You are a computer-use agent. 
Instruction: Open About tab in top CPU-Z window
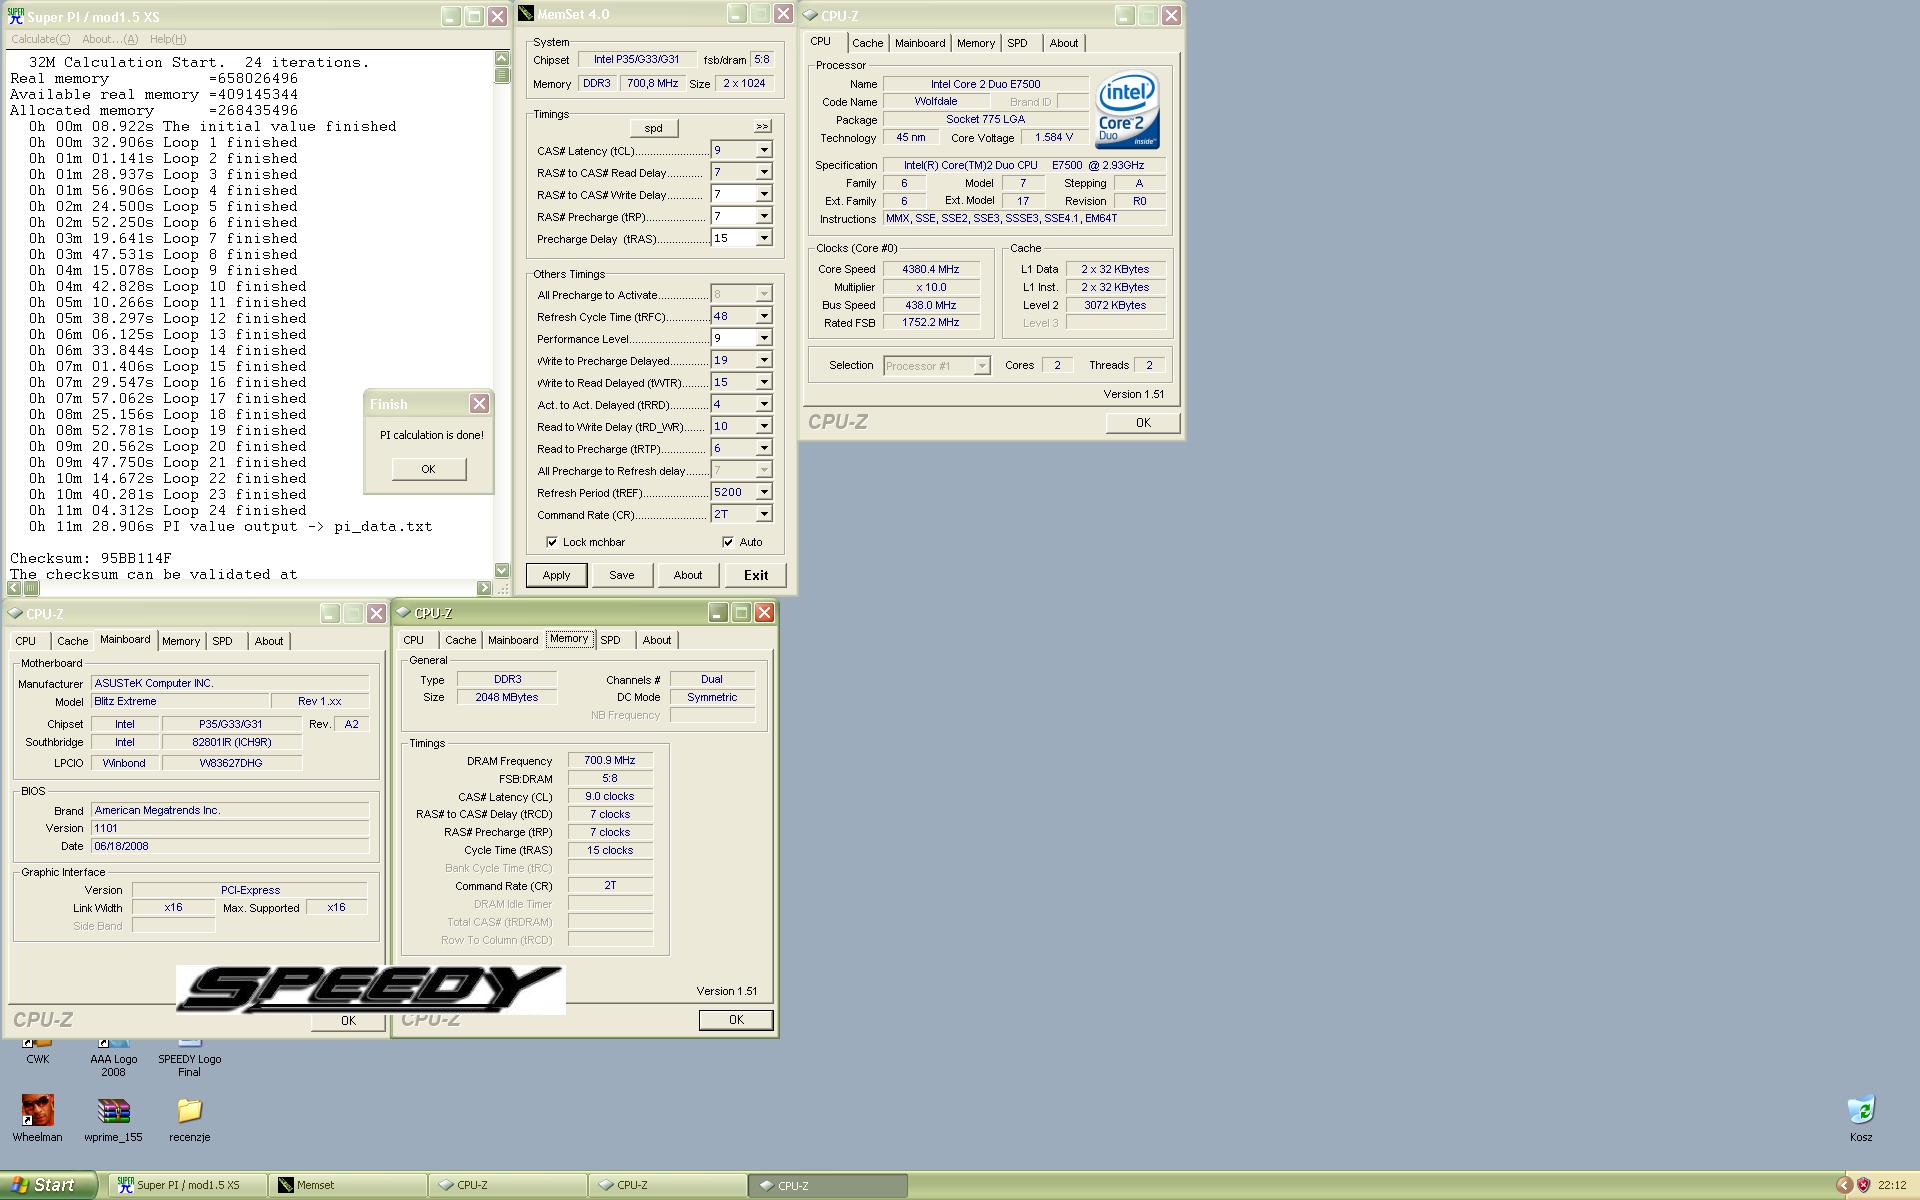click(1064, 43)
